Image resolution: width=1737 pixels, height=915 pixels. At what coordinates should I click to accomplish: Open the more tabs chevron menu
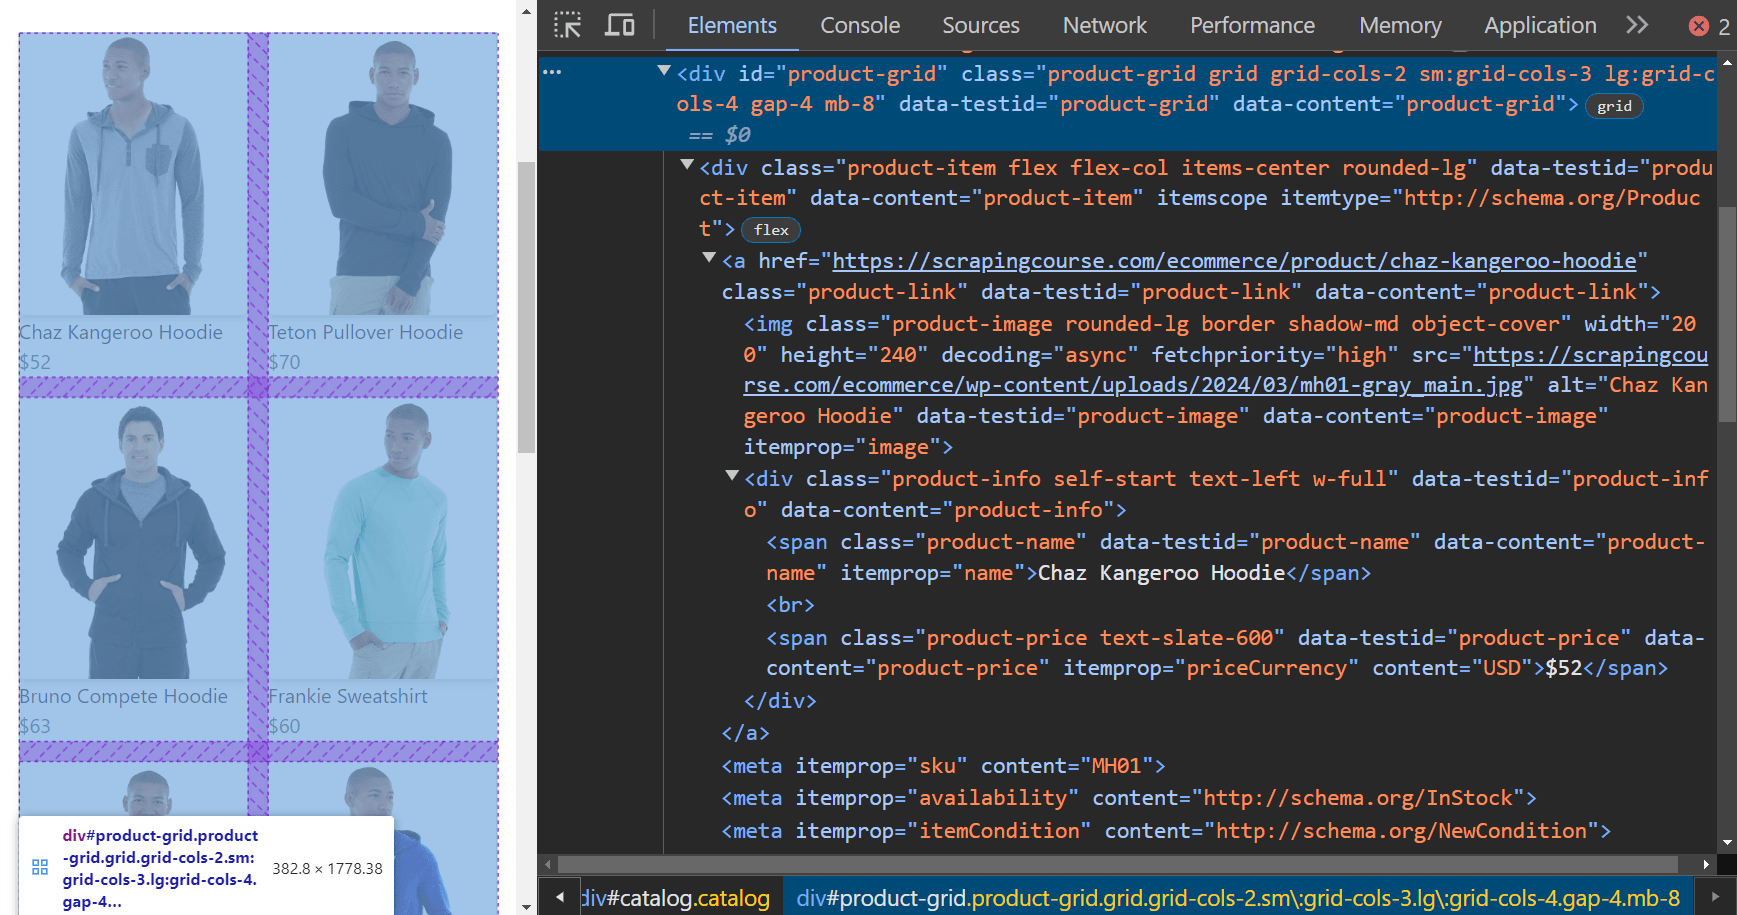tap(1637, 25)
